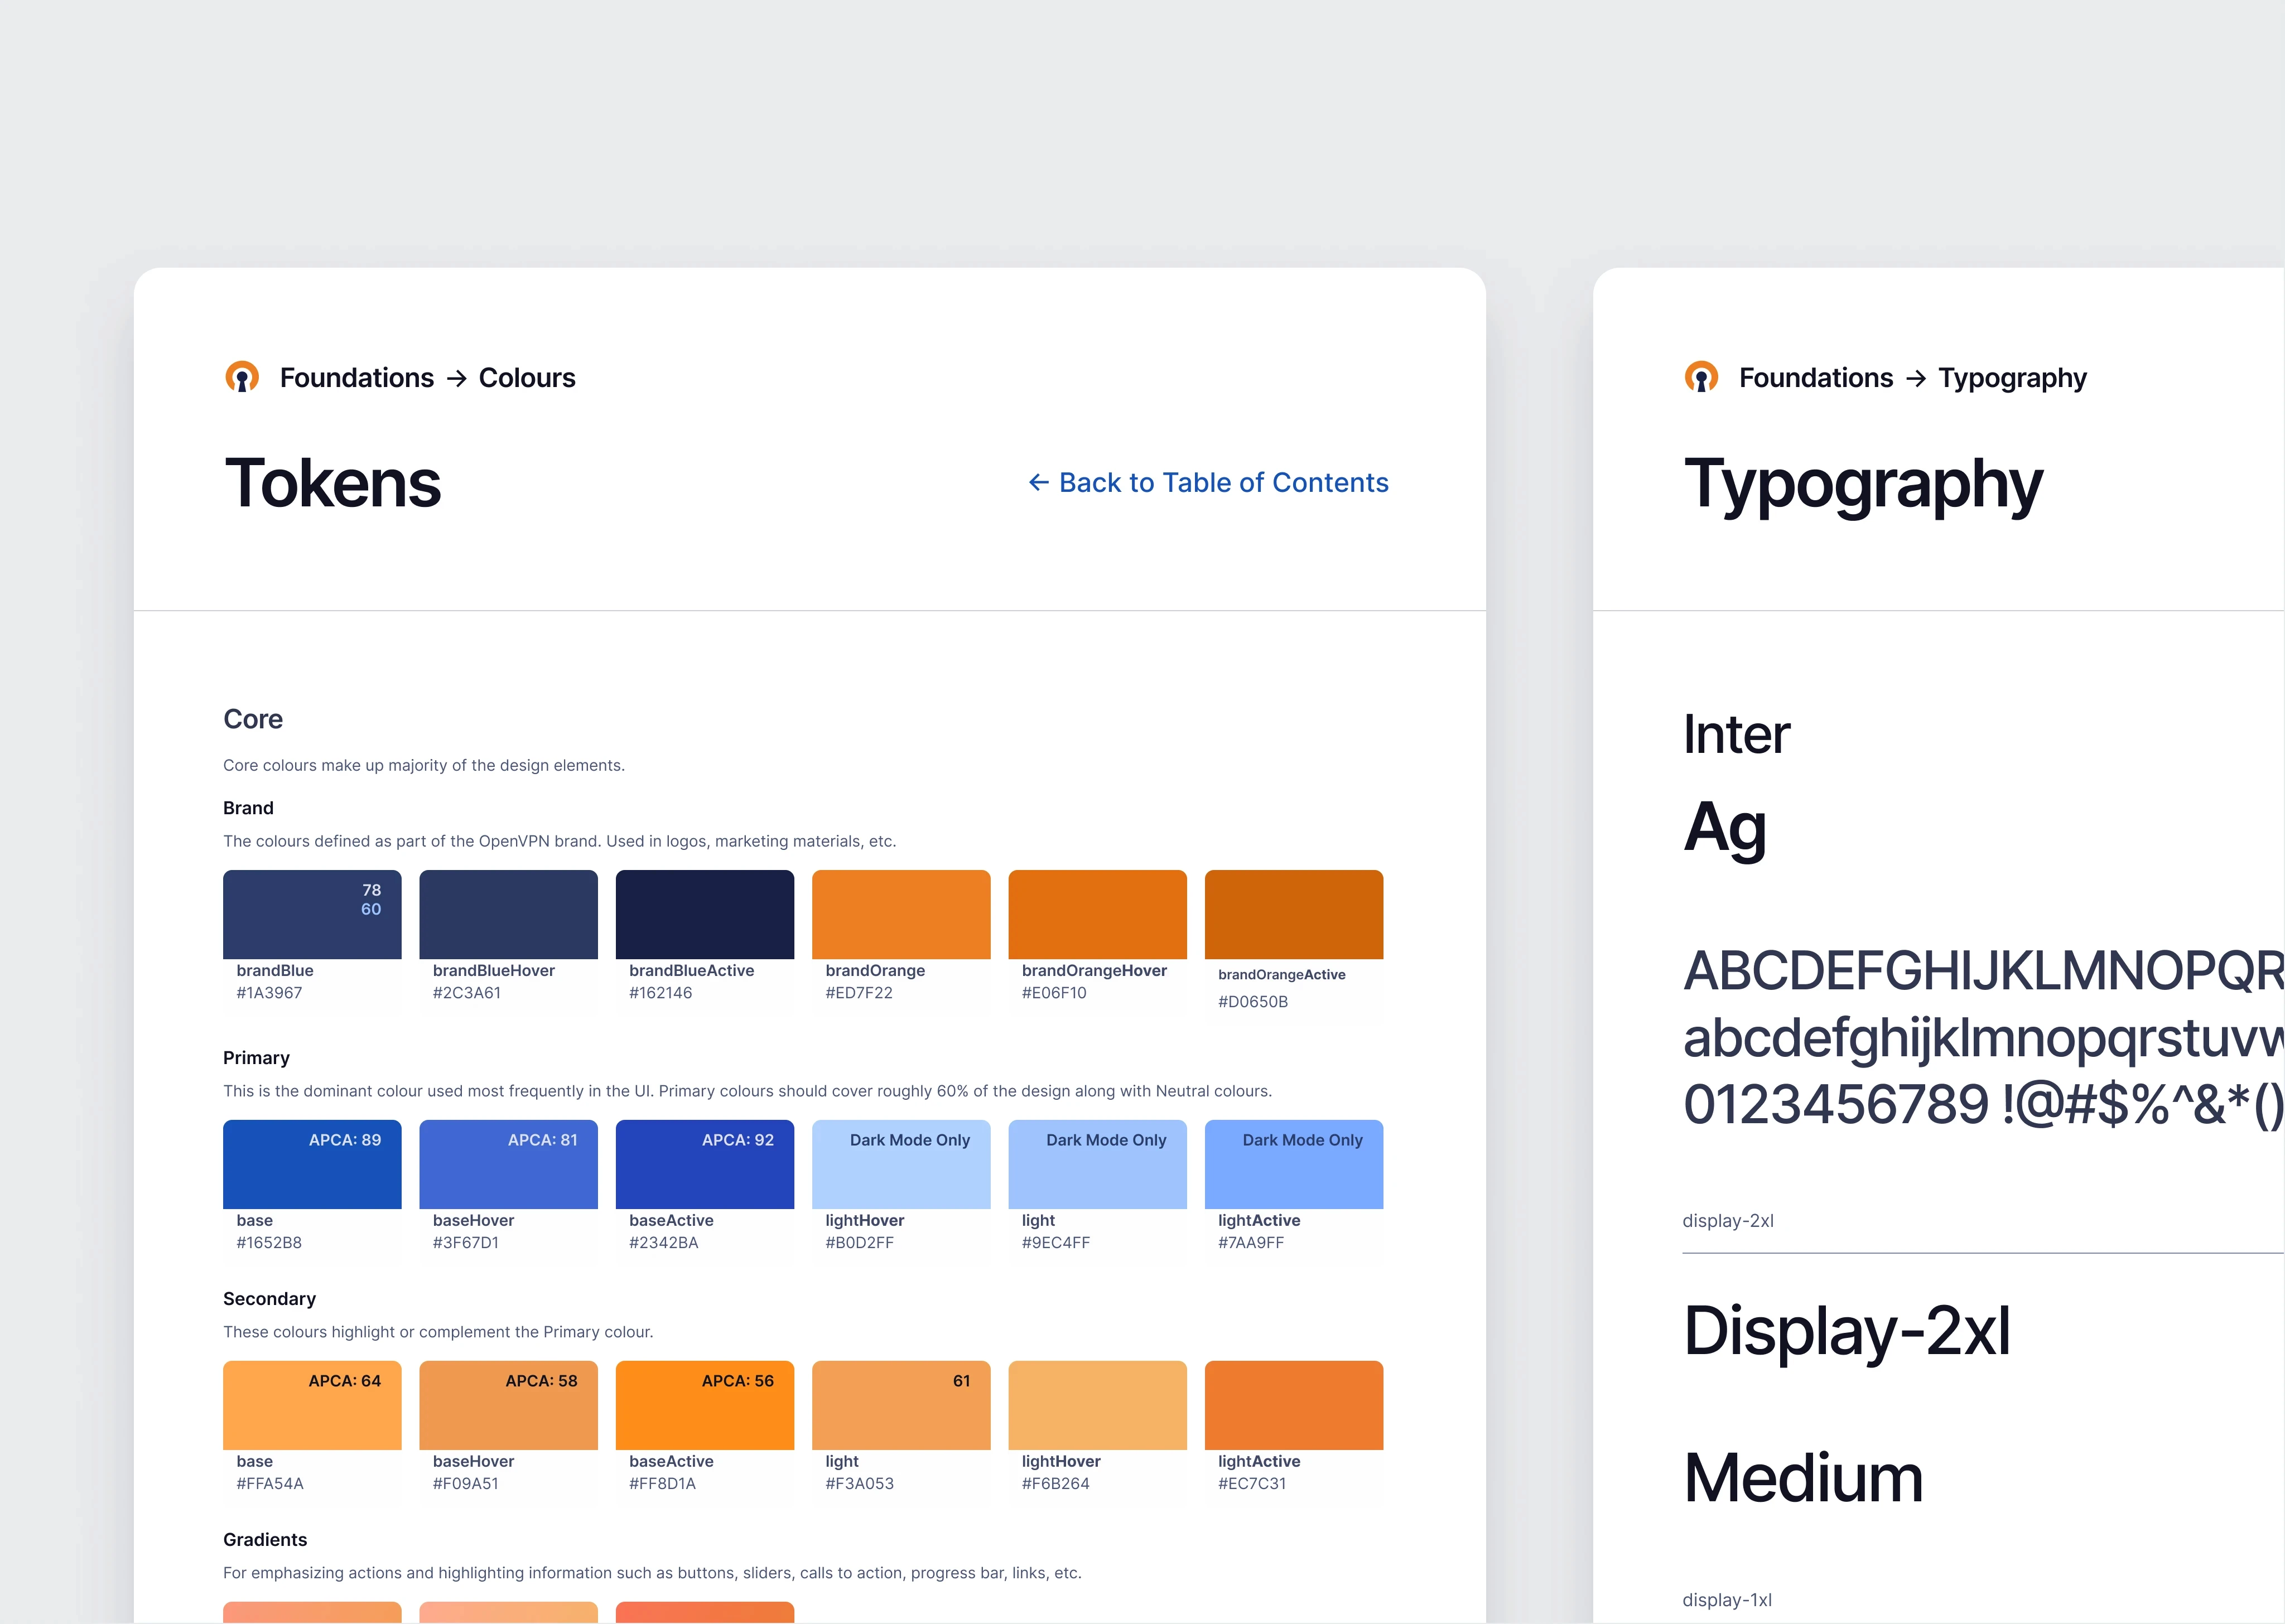Image resolution: width=2285 pixels, height=1624 pixels.
Task: Pick the brandOrange #ED7F22 swatch
Action: click(901, 915)
